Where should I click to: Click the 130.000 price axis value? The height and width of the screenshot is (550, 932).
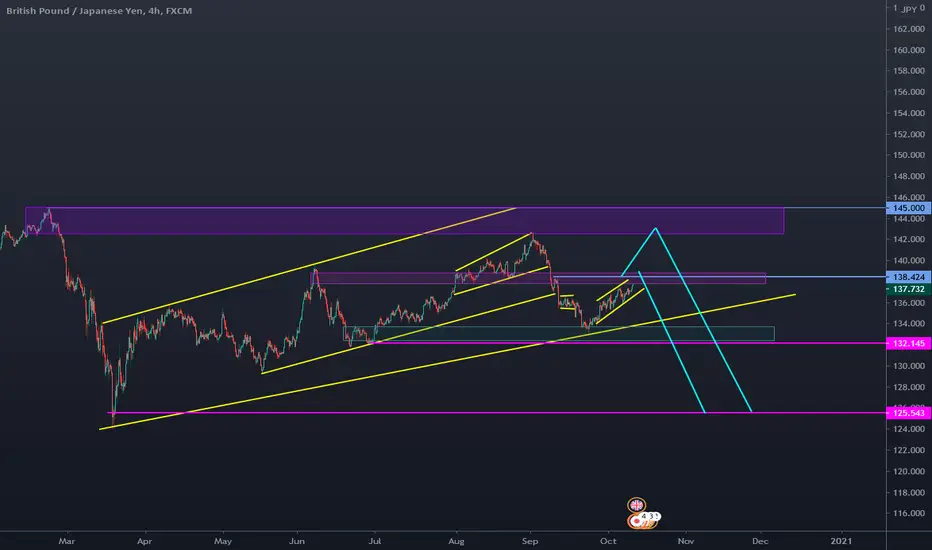coord(909,366)
